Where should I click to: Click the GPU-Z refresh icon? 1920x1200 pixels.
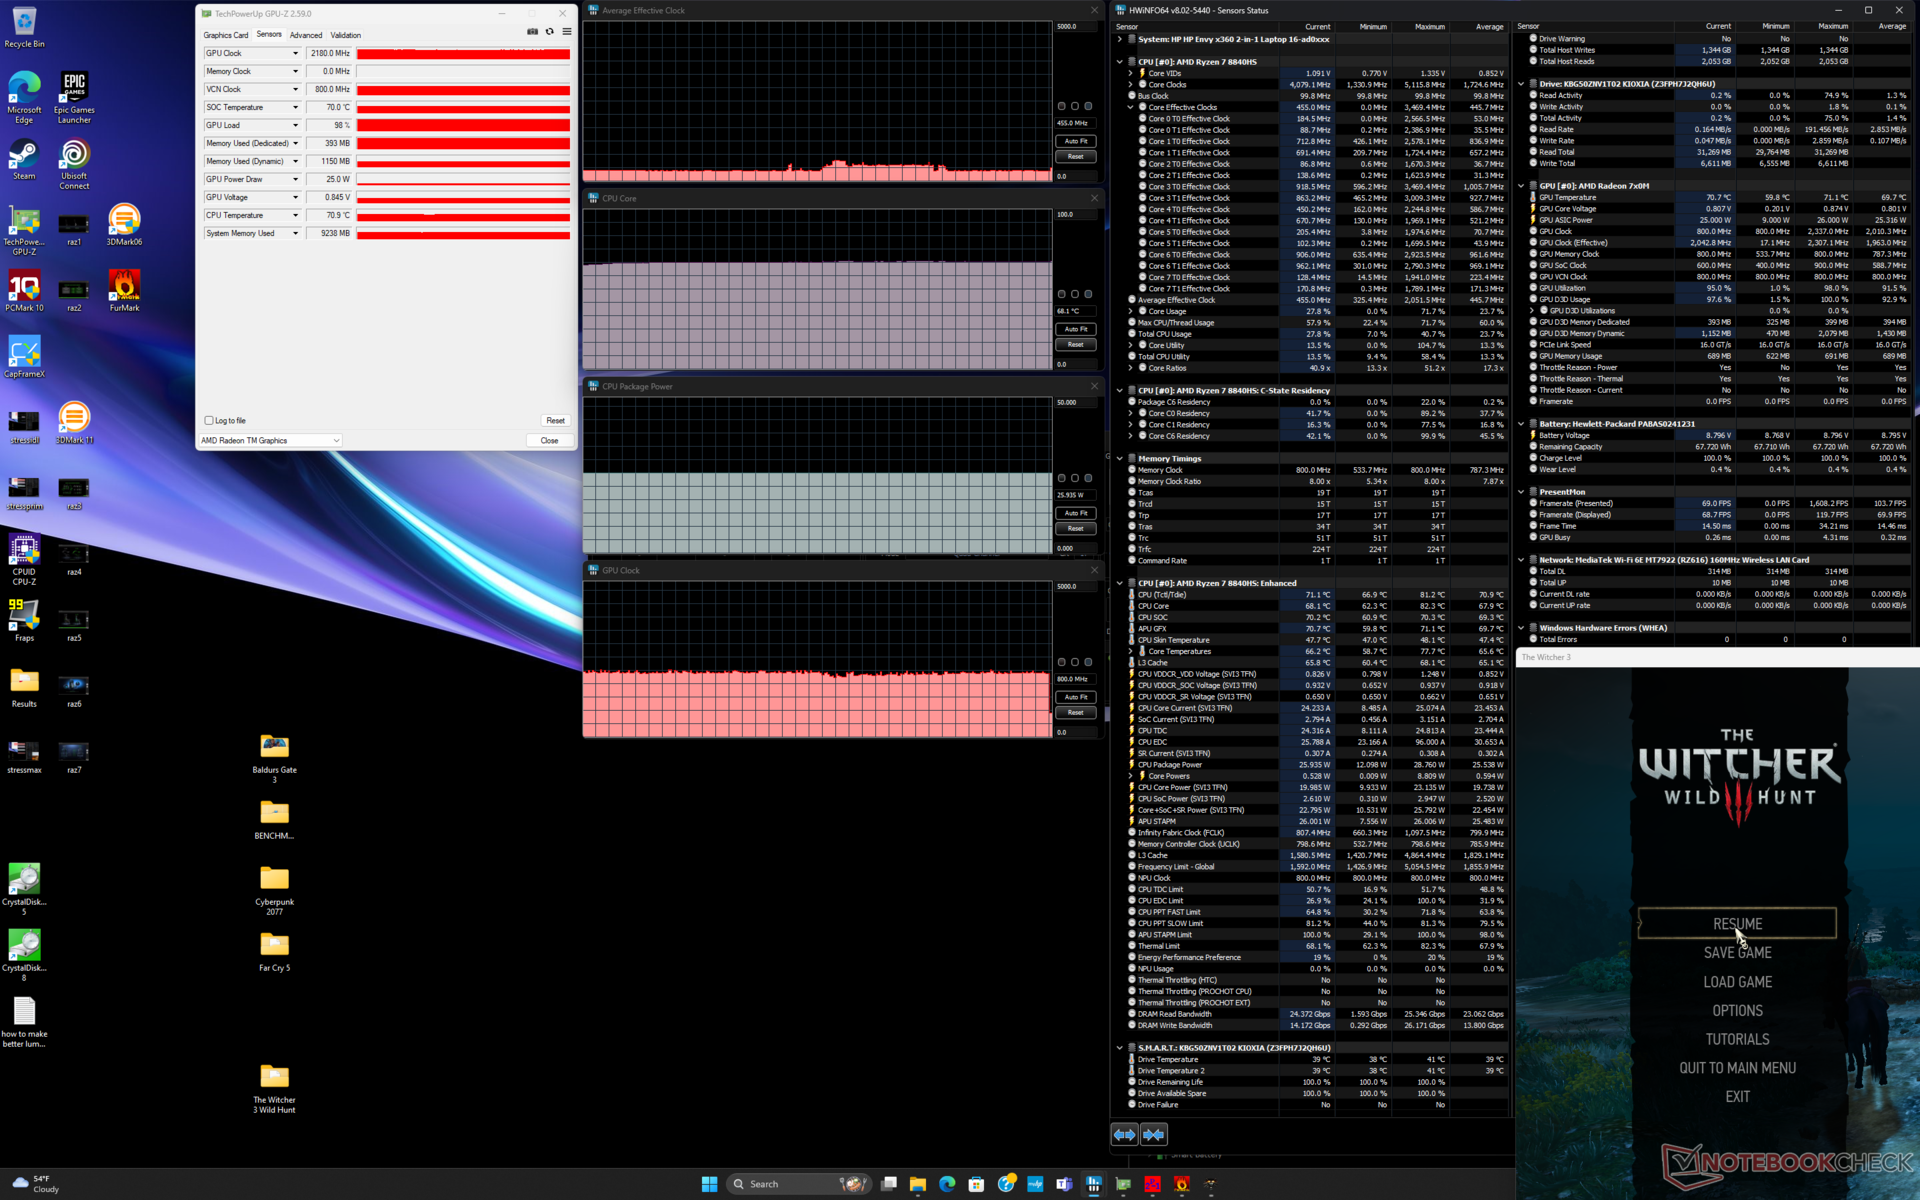pos(549,32)
